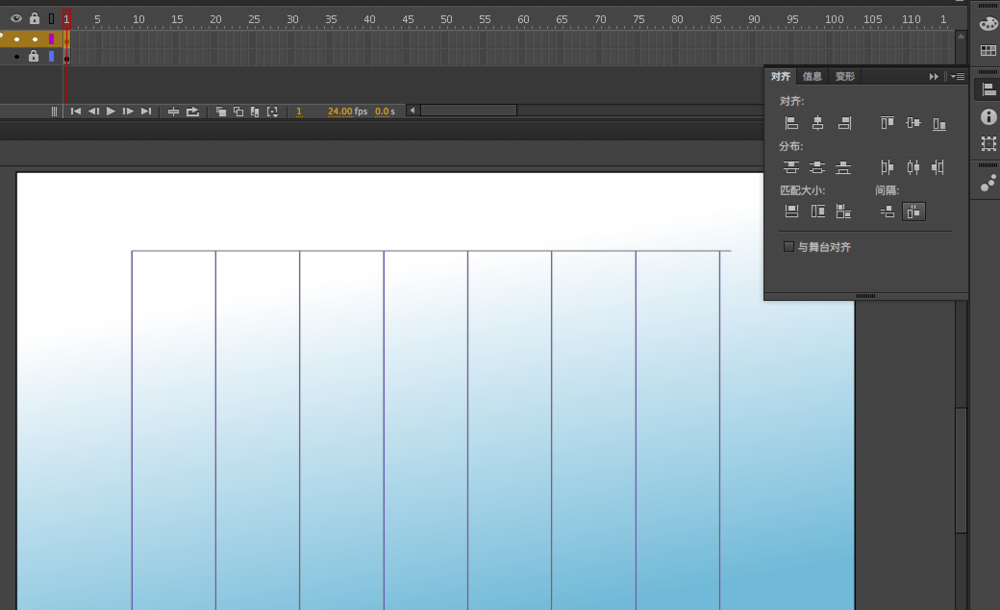Go to the first frame
This screenshot has width=1000, height=610.
click(75, 112)
